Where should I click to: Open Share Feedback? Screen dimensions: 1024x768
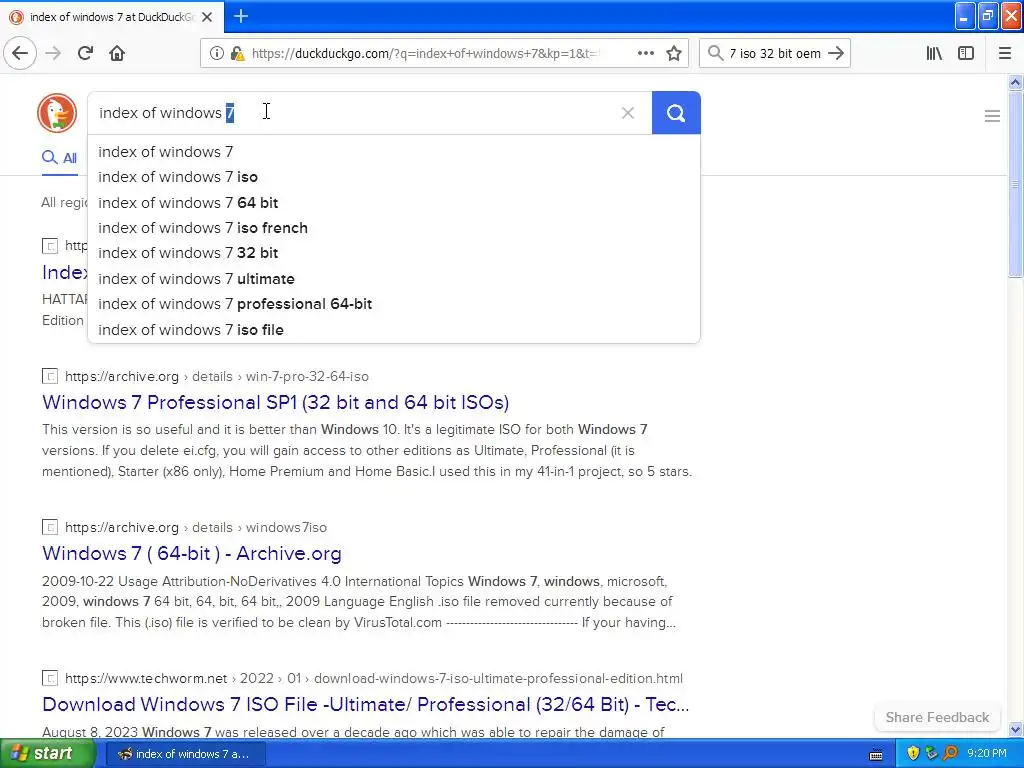pos(937,717)
